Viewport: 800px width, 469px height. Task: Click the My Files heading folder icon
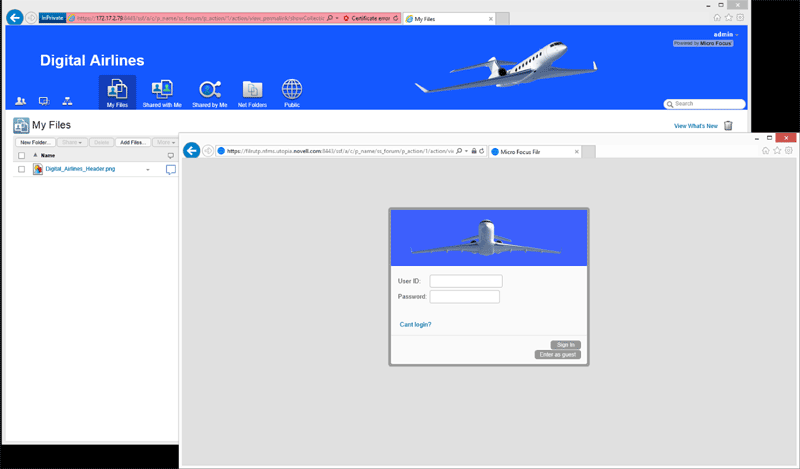click(21, 125)
